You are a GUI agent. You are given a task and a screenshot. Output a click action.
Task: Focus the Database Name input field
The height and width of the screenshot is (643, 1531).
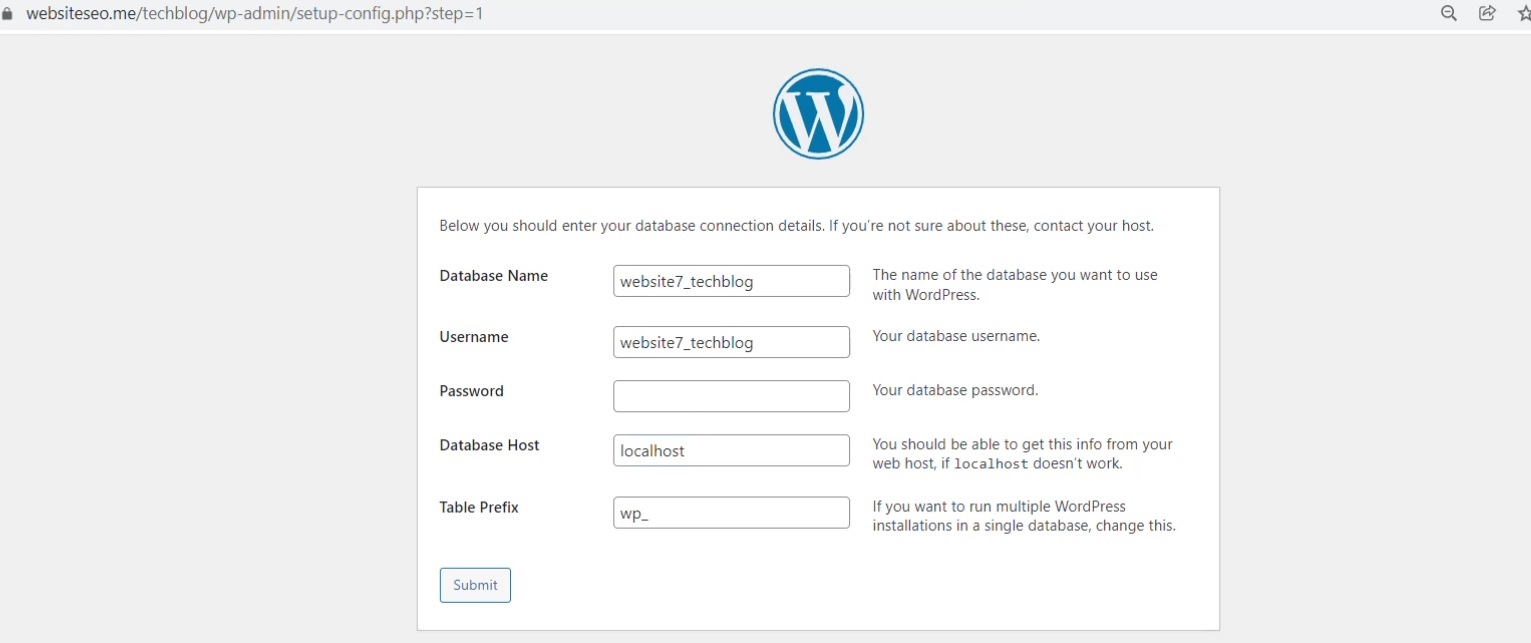731,281
